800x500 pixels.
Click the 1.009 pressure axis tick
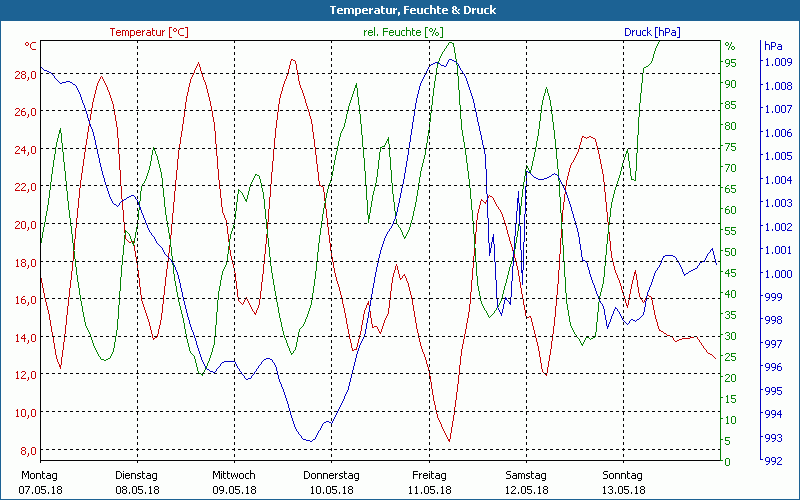click(778, 62)
